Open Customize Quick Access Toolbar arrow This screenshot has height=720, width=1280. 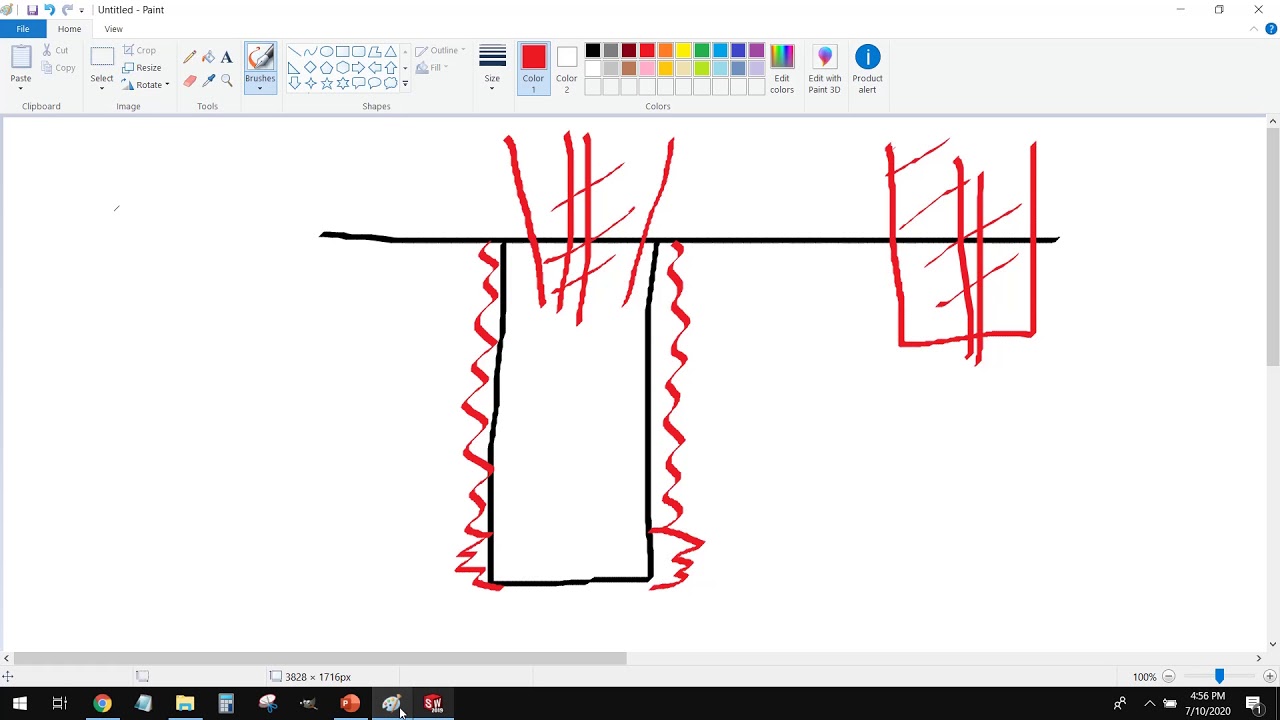click(82, 10)
